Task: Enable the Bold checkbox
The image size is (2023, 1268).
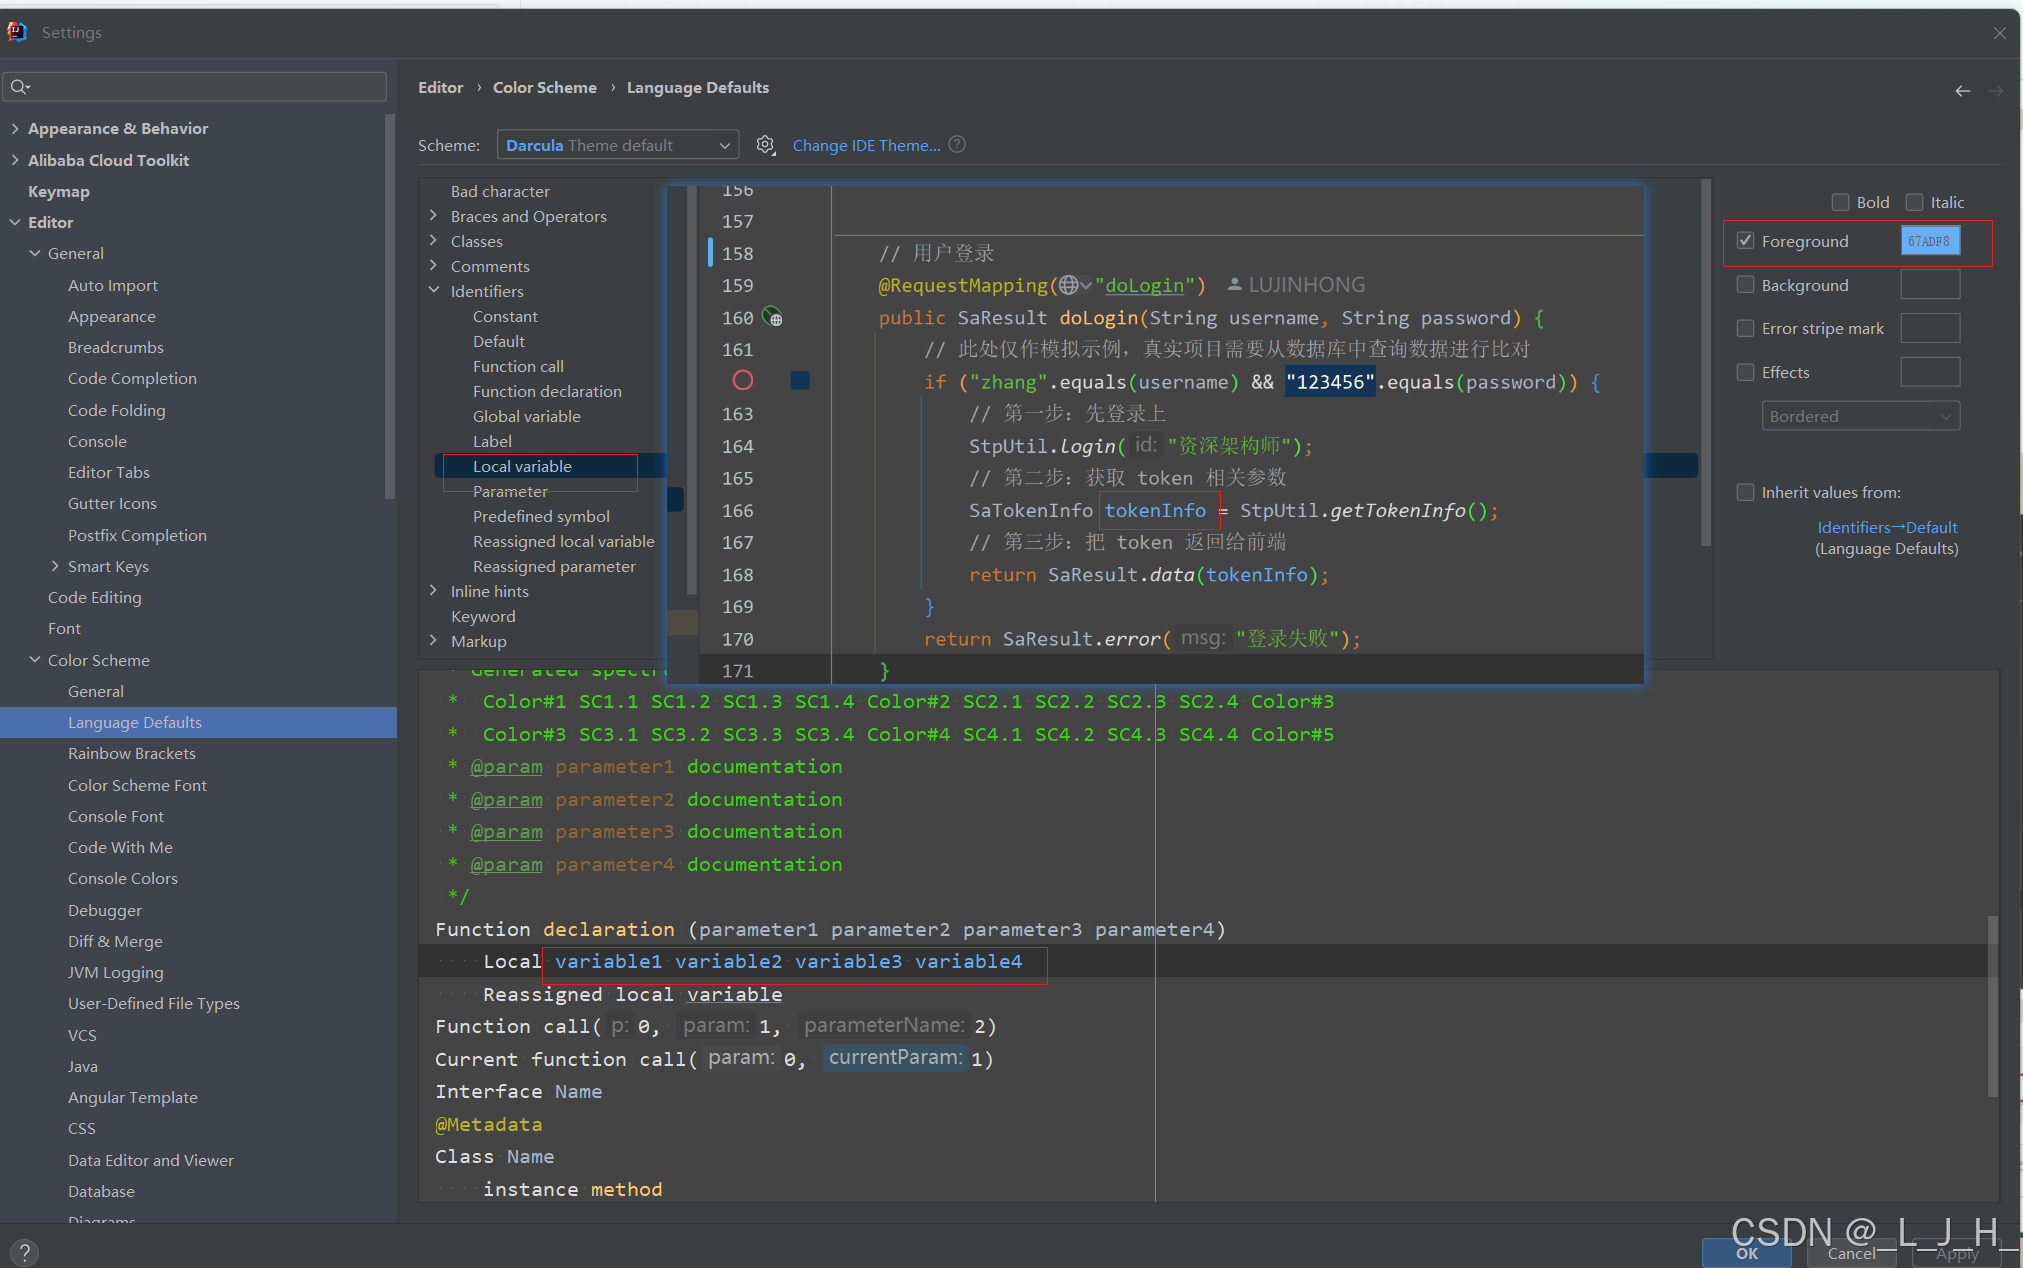Action: (x=1840, y=202)
